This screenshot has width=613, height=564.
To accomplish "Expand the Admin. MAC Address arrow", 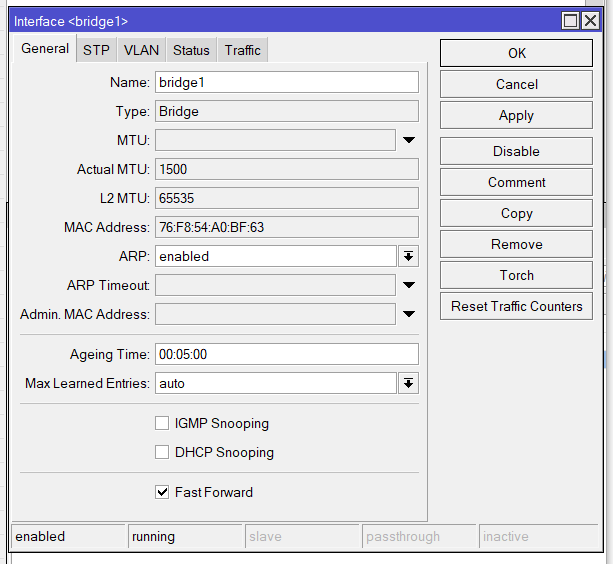I will [x=409, y=314].
